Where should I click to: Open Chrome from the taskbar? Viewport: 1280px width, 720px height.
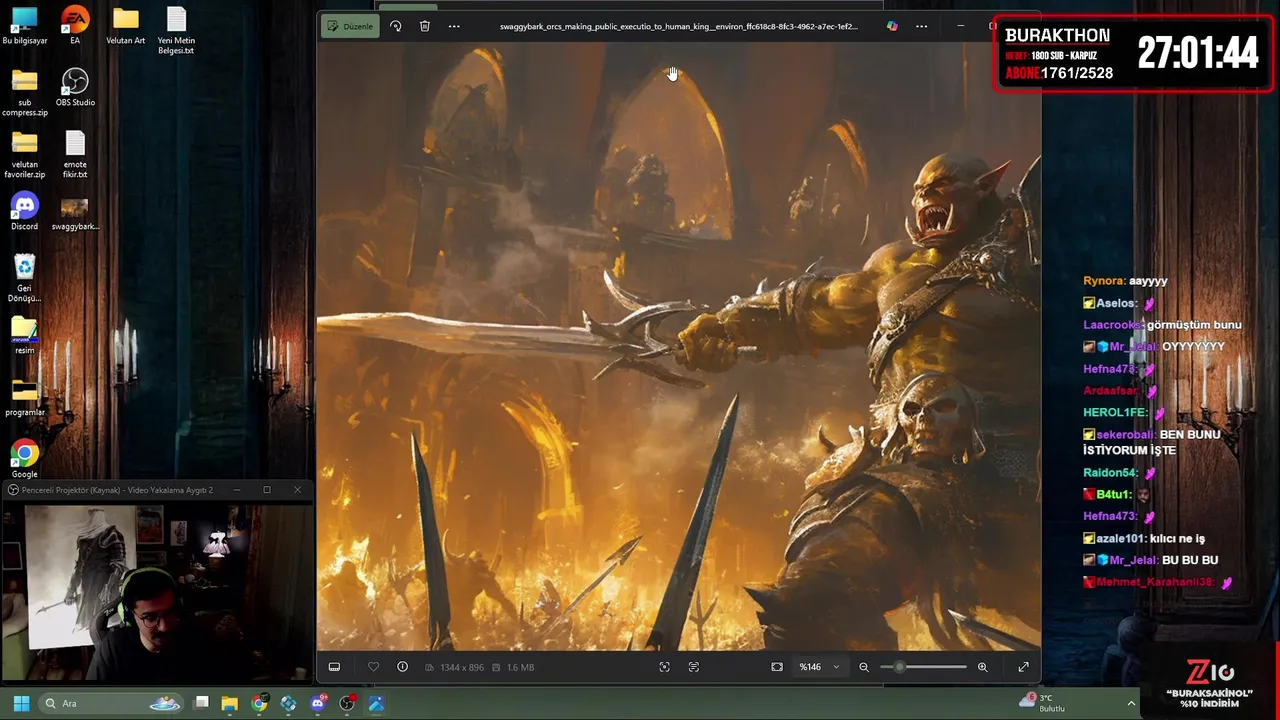[259, 703]
